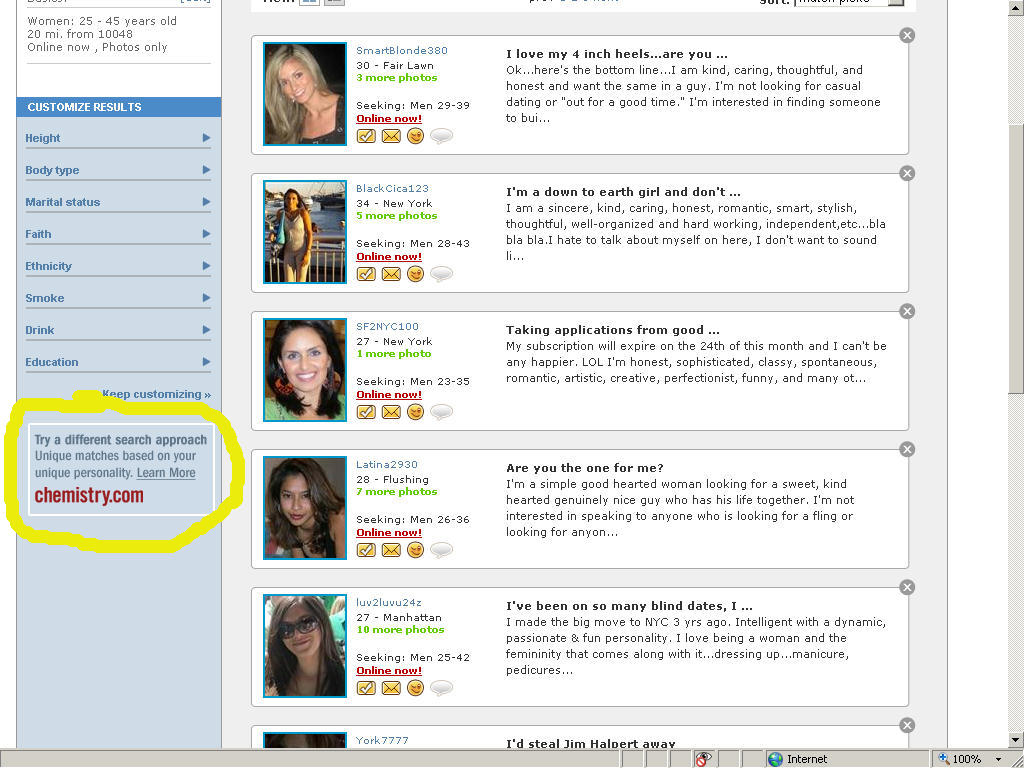Remove luv2luvu24z card via its X button
This screenshot has height=768, width=1024.
(906, 587)
